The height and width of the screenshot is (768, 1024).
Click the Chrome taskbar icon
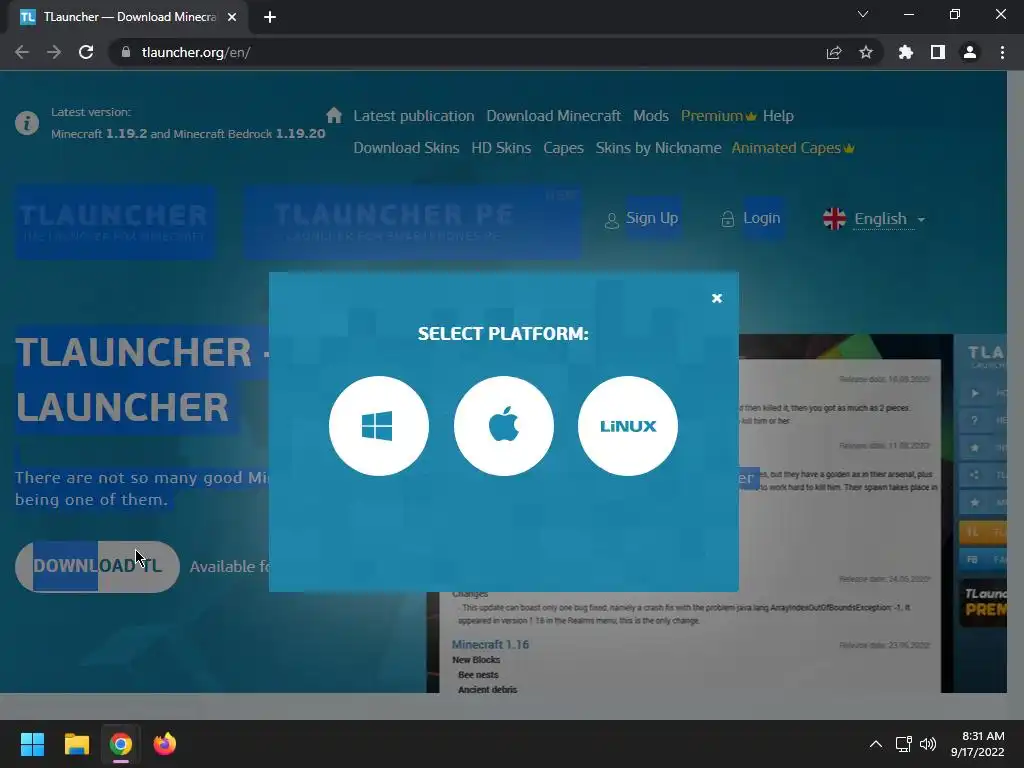click(120, 744)
